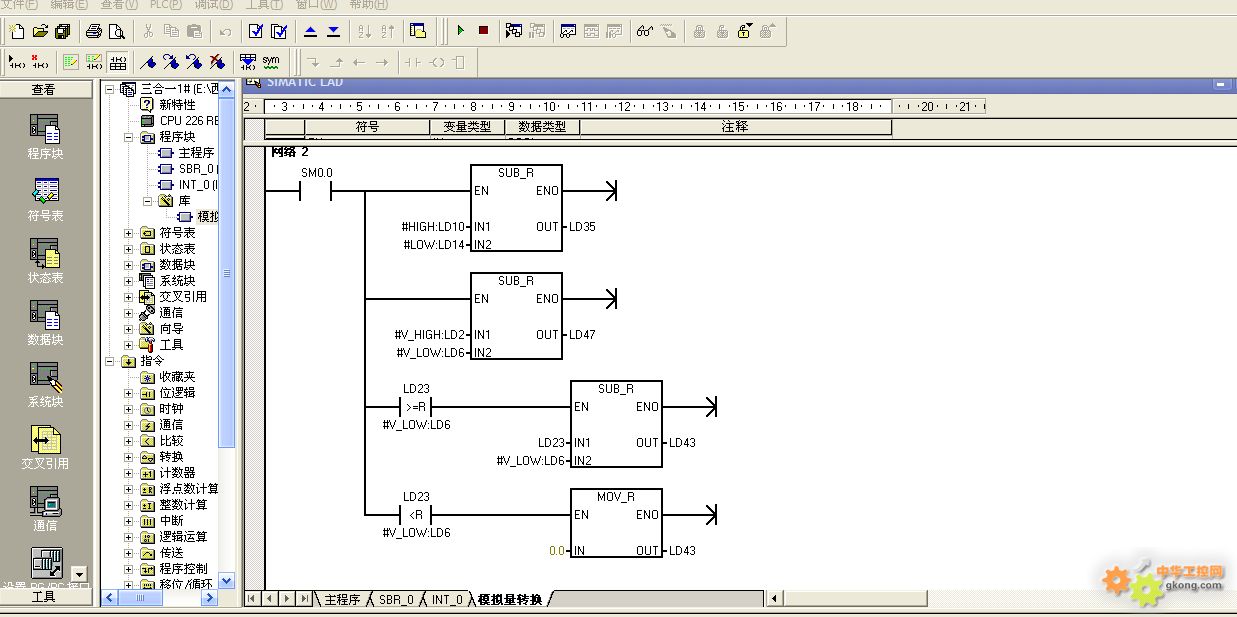Apply all project symbols icon
Viewport: 1237px width, 617px height.
[x=248, y=62]
